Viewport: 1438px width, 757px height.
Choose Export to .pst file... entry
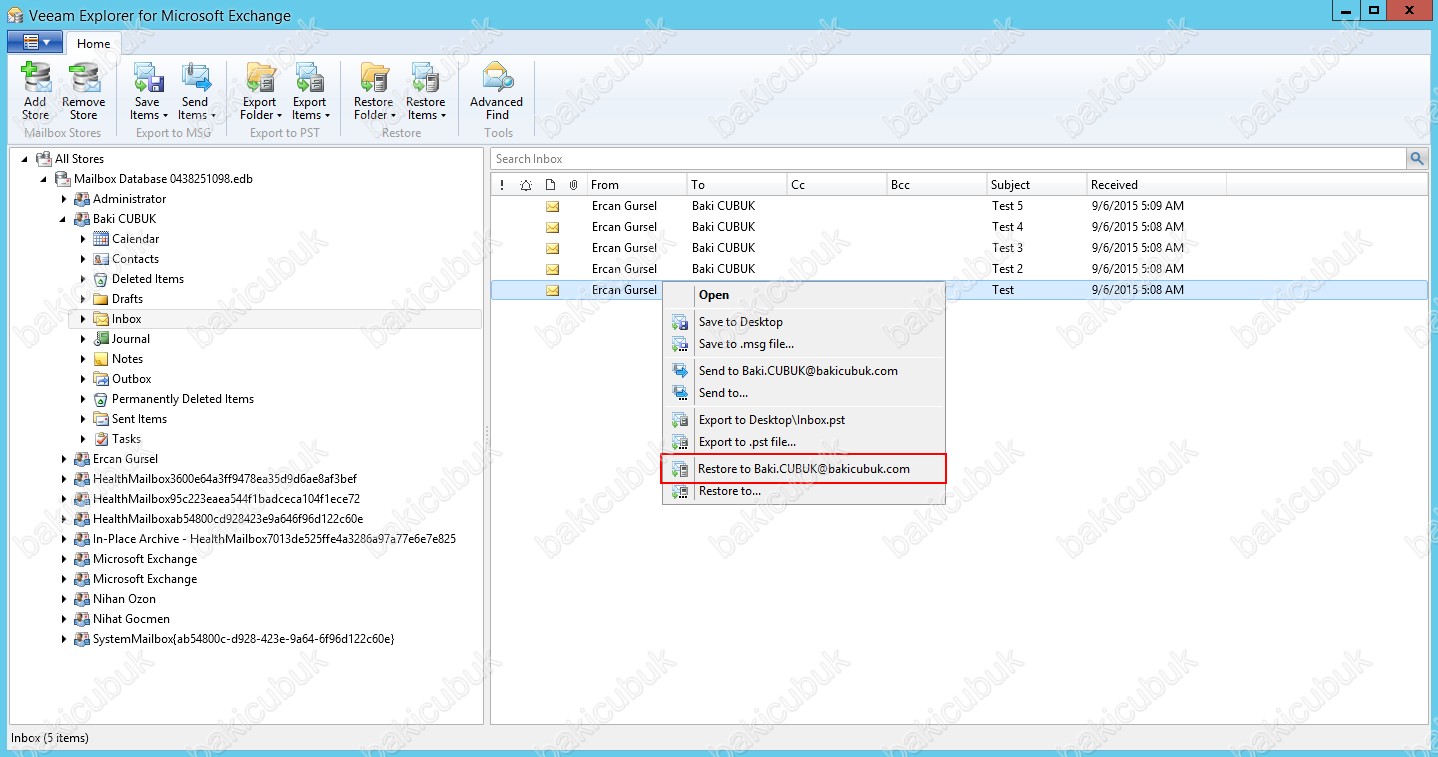[804, 442]
